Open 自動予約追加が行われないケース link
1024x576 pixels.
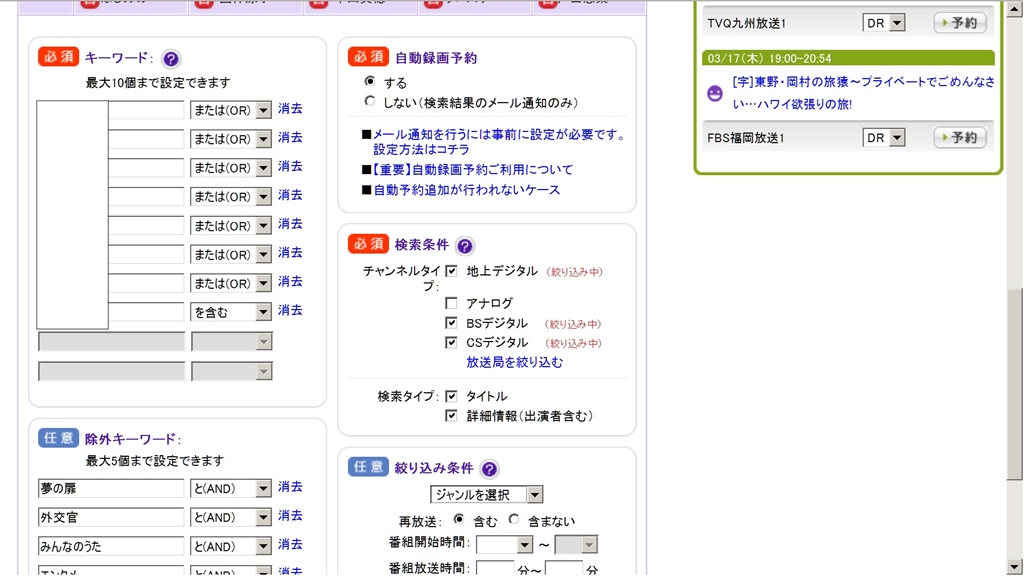pyautogui.click(x=466, y=190)
